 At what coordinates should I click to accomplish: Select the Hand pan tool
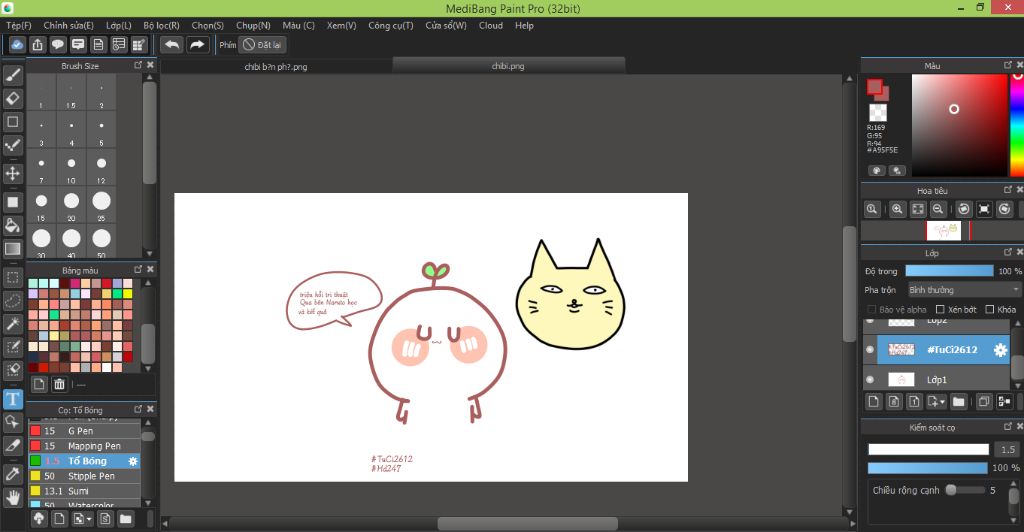[12, 498]
